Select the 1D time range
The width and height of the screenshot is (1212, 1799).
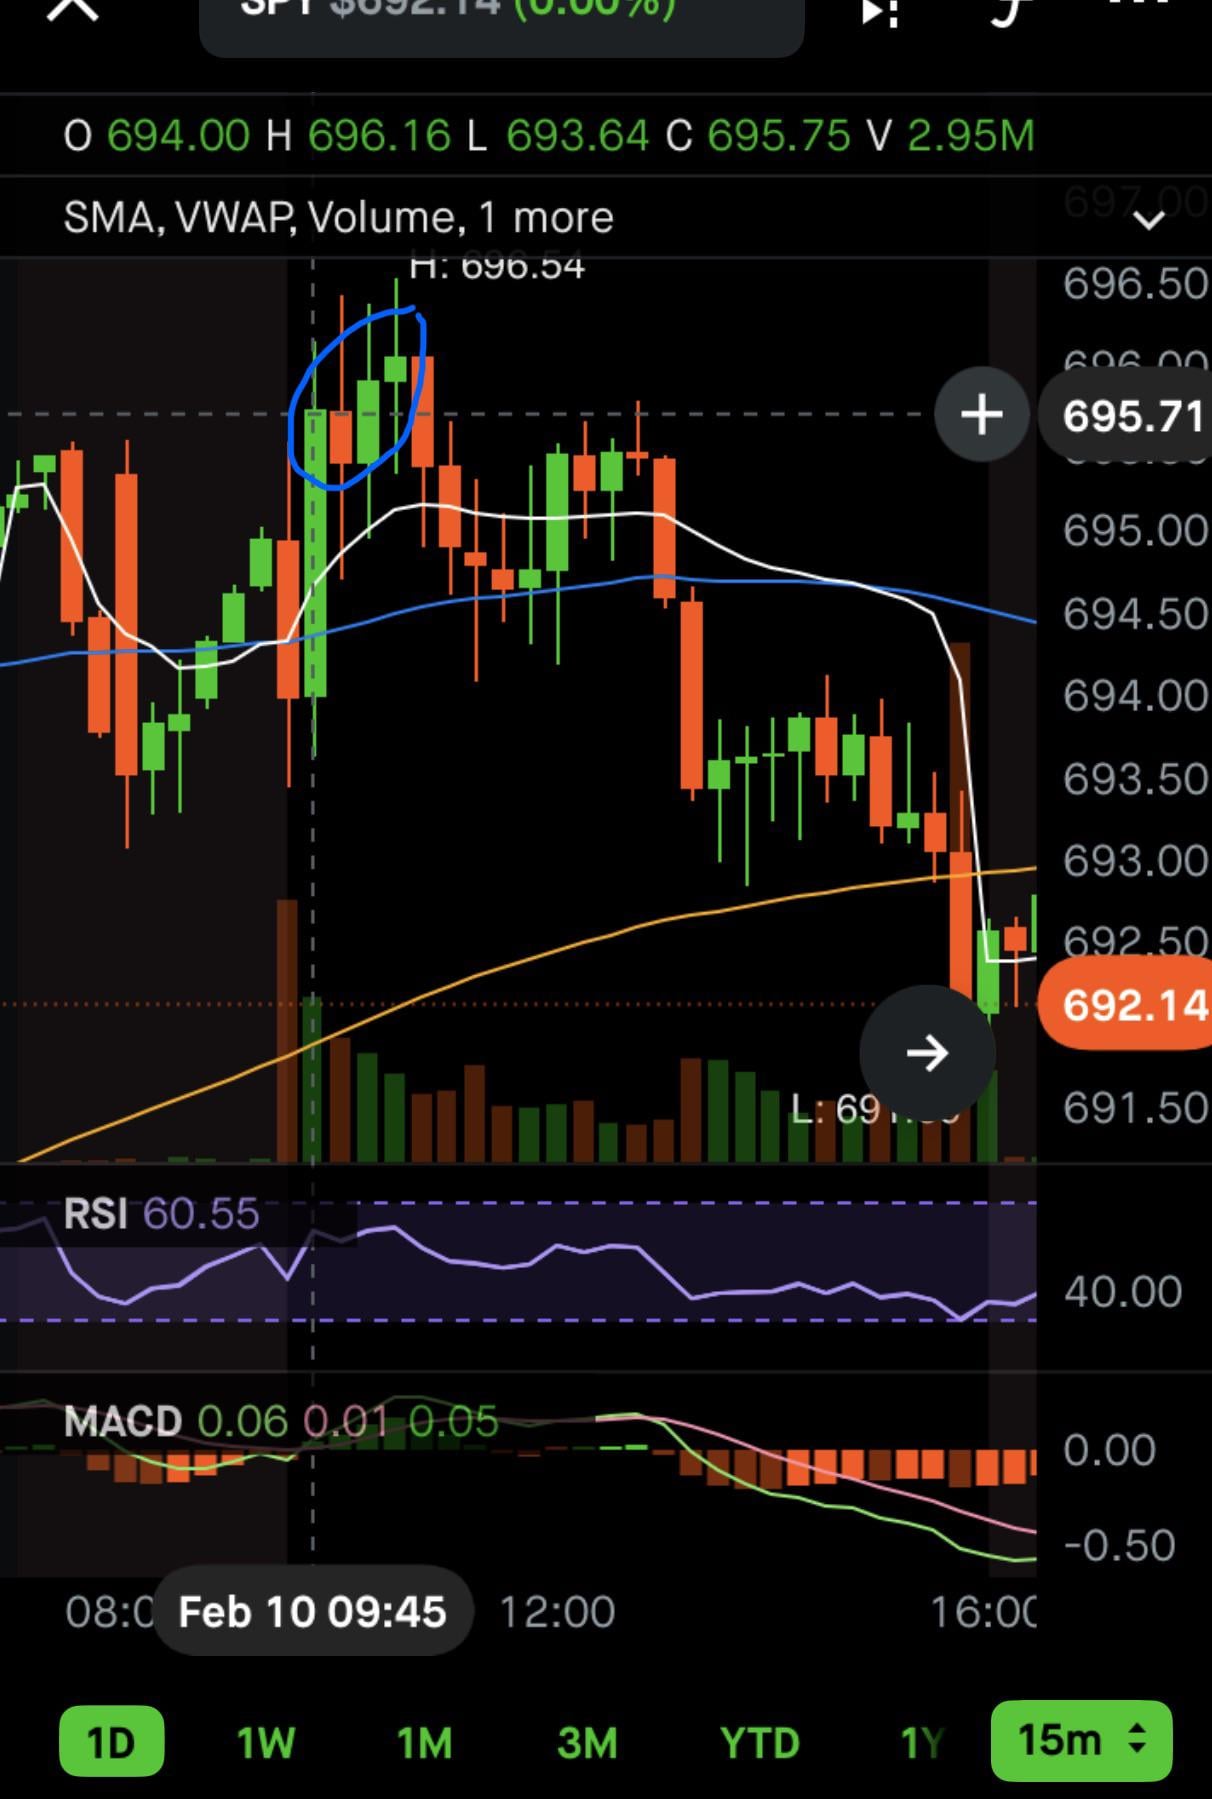tap(111, 1742)
